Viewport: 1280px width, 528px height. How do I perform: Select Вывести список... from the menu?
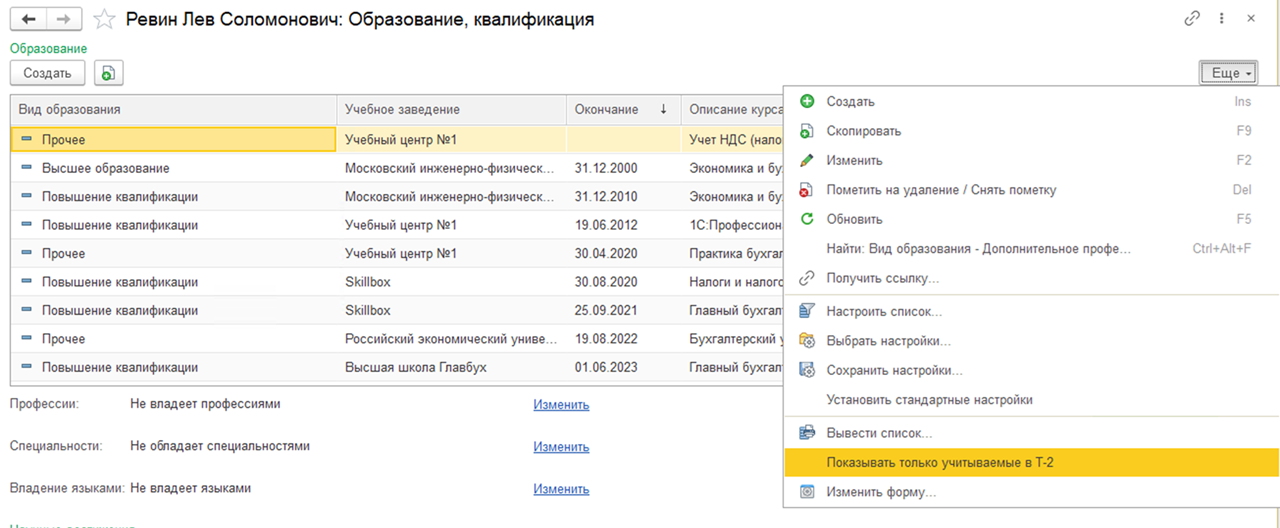click(x=879, y=433)
